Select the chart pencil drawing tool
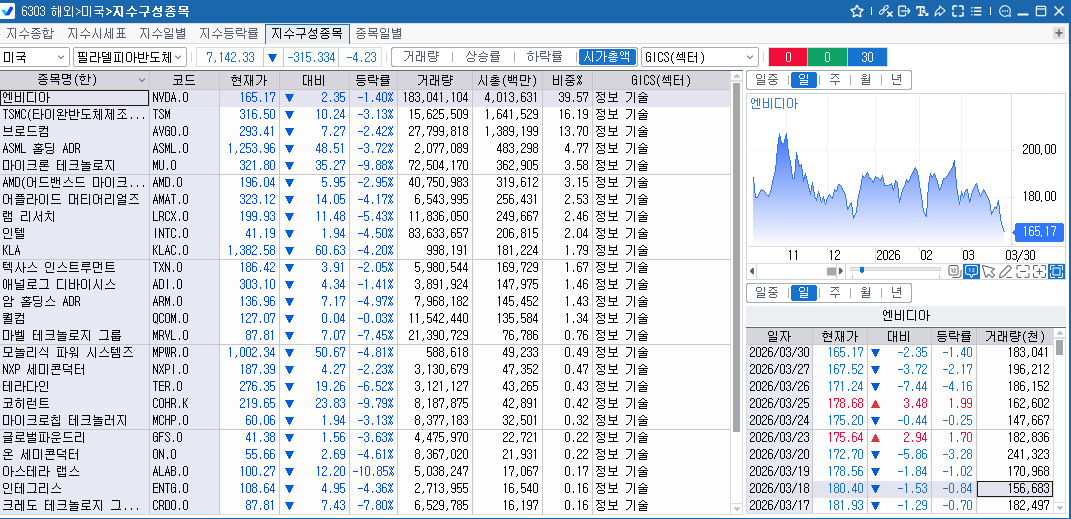Image resolution: width=1071 pixels, height=519 pixels. click(x=1005, y=272)
